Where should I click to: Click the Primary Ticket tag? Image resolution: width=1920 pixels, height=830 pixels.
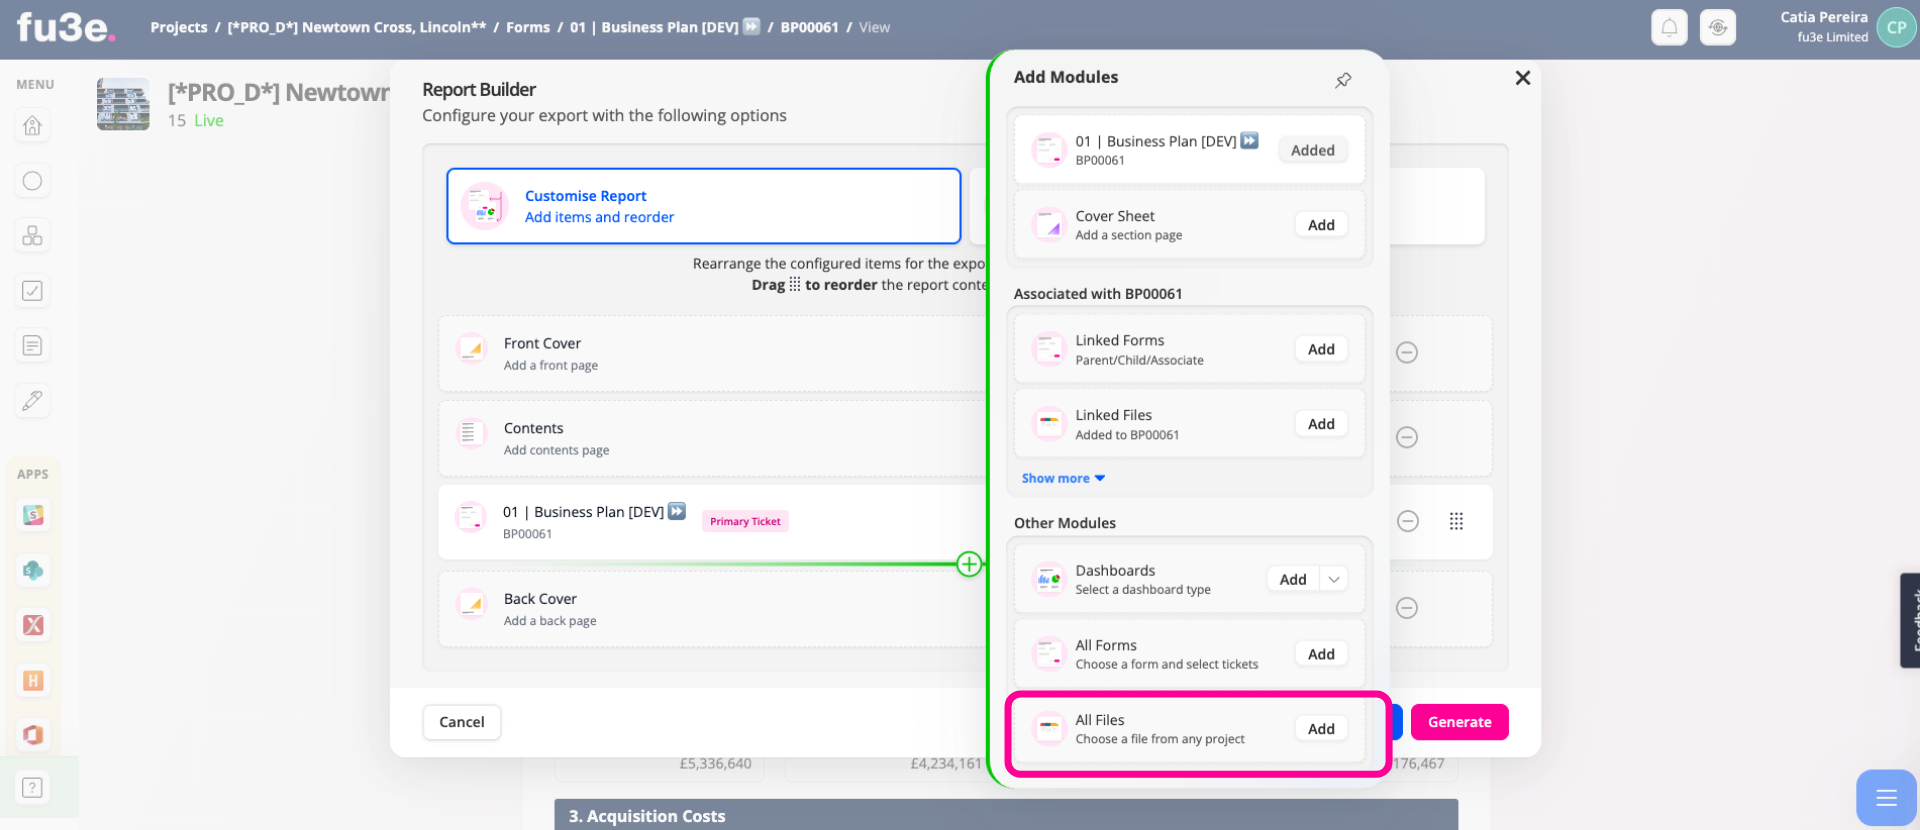coord(745,521)
